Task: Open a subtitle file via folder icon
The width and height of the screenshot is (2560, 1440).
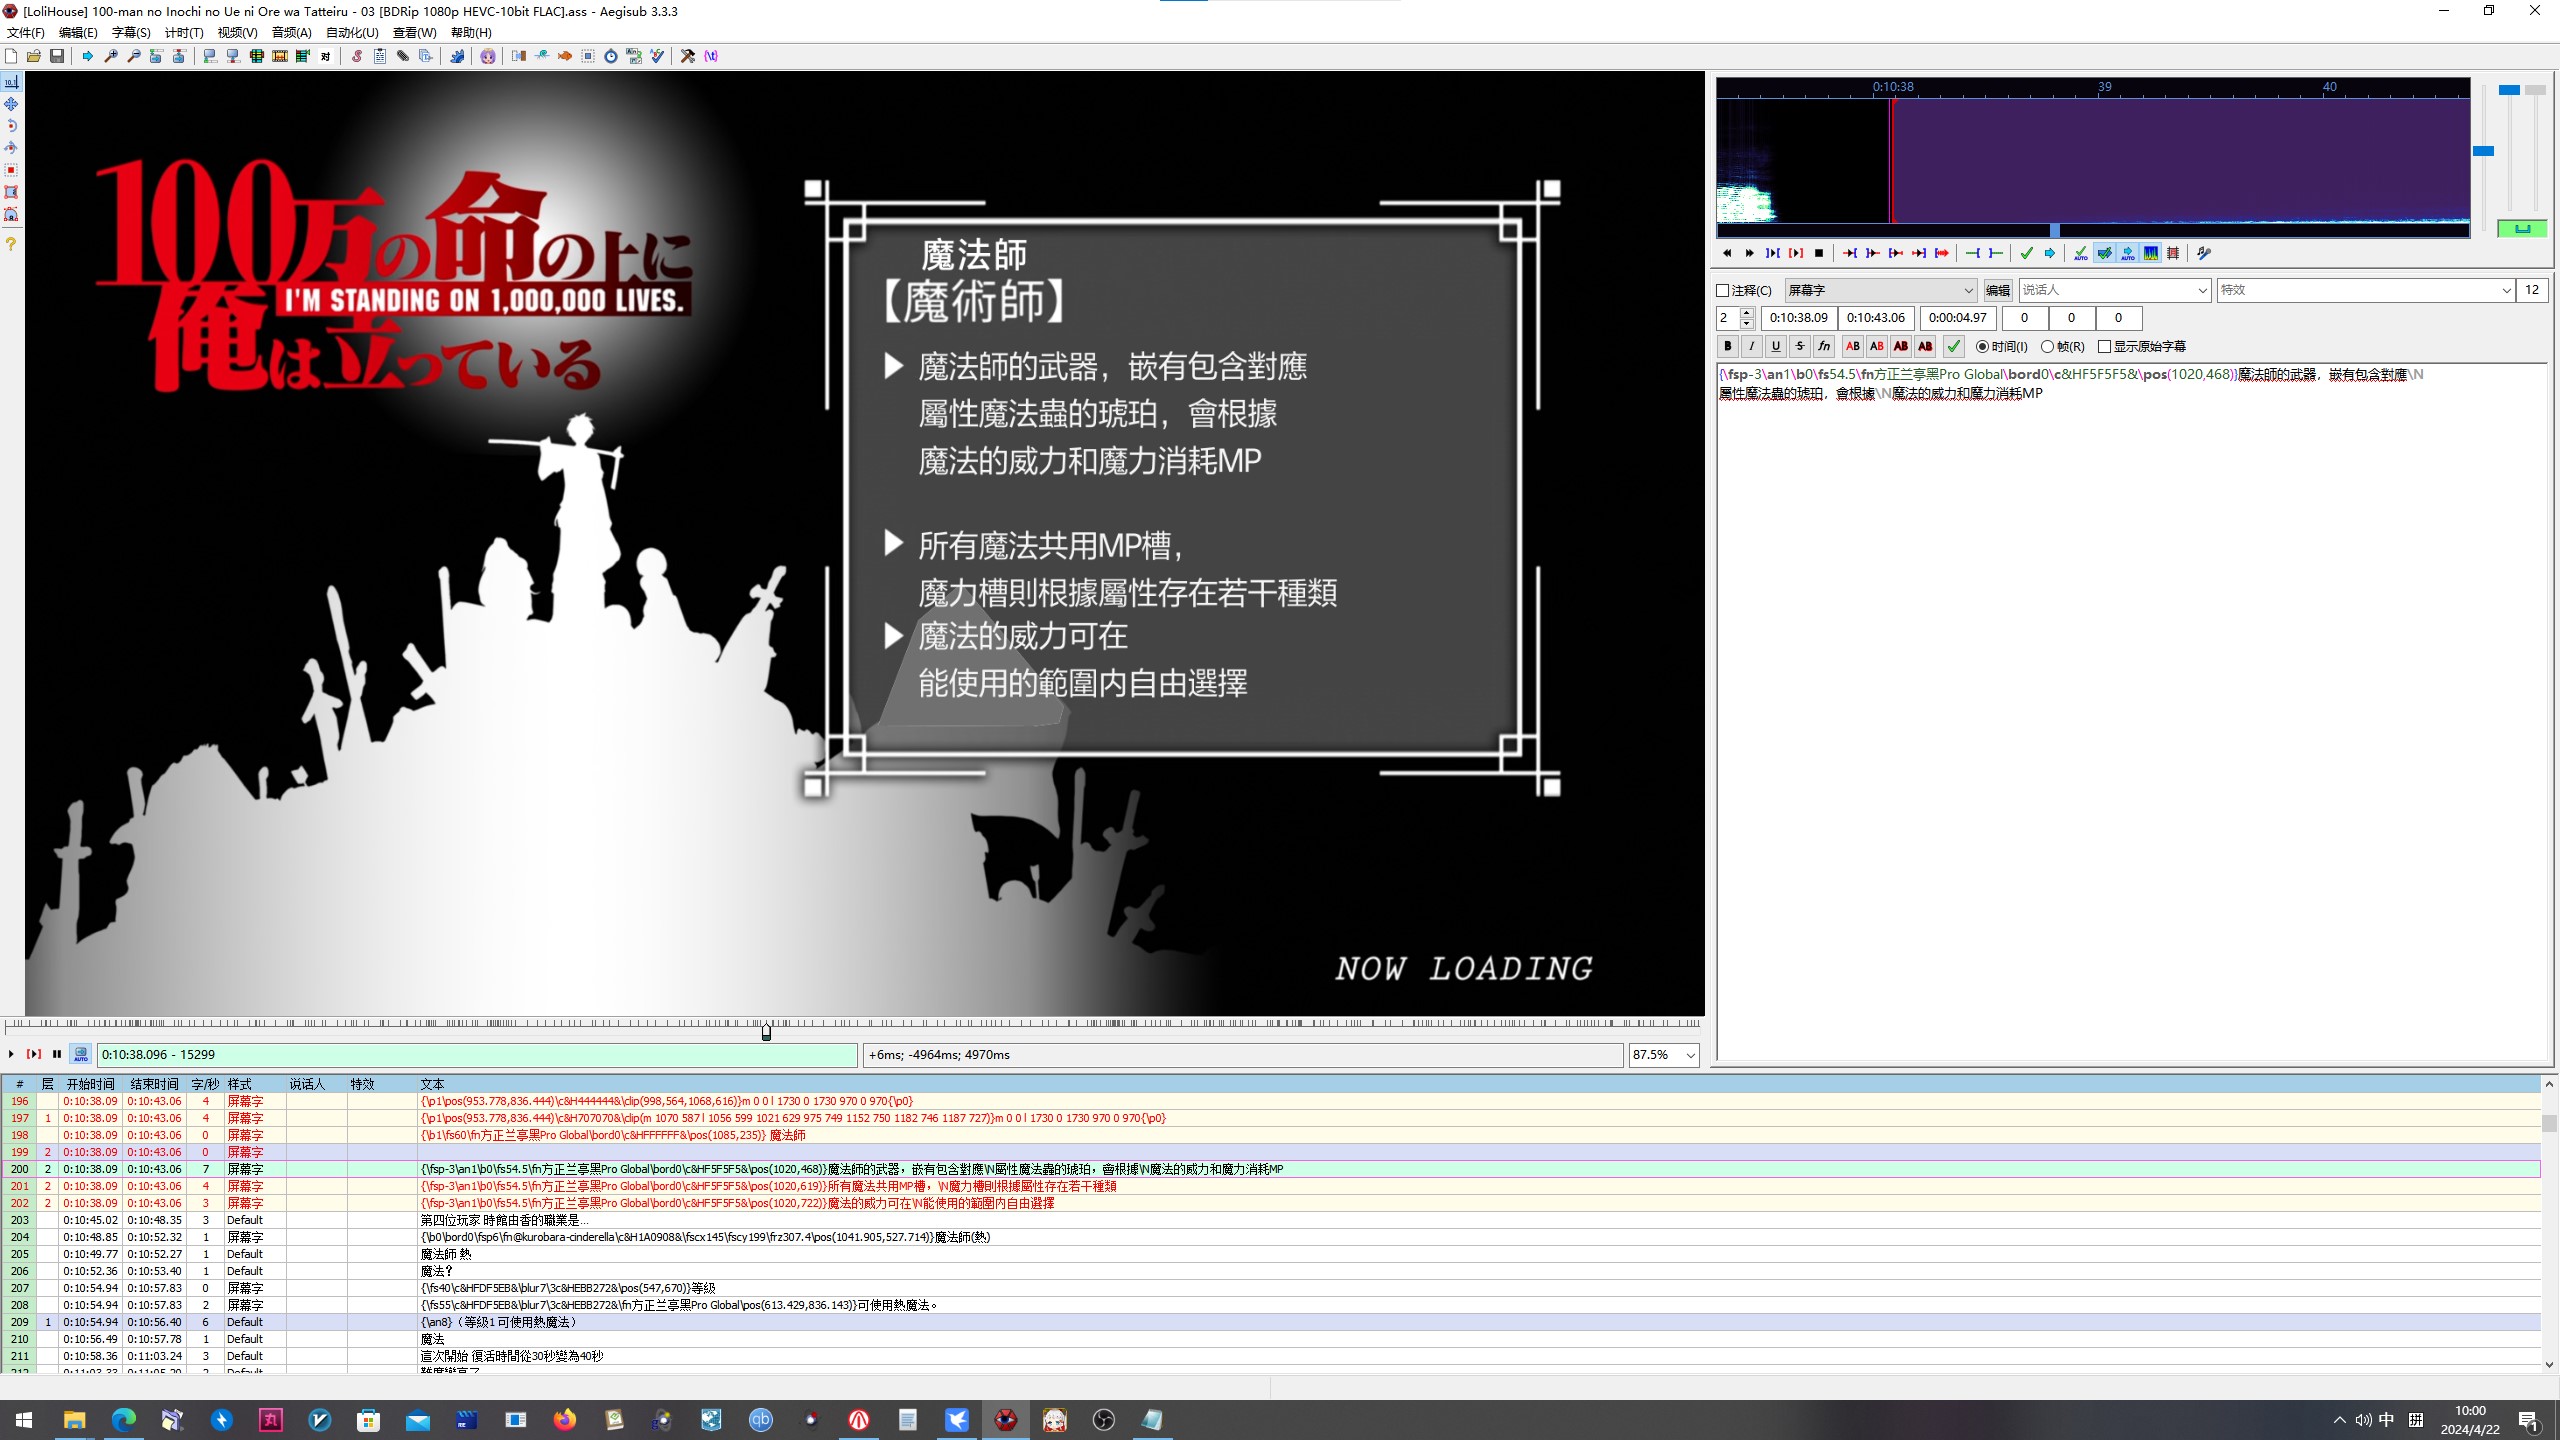Action: point(34,56)
